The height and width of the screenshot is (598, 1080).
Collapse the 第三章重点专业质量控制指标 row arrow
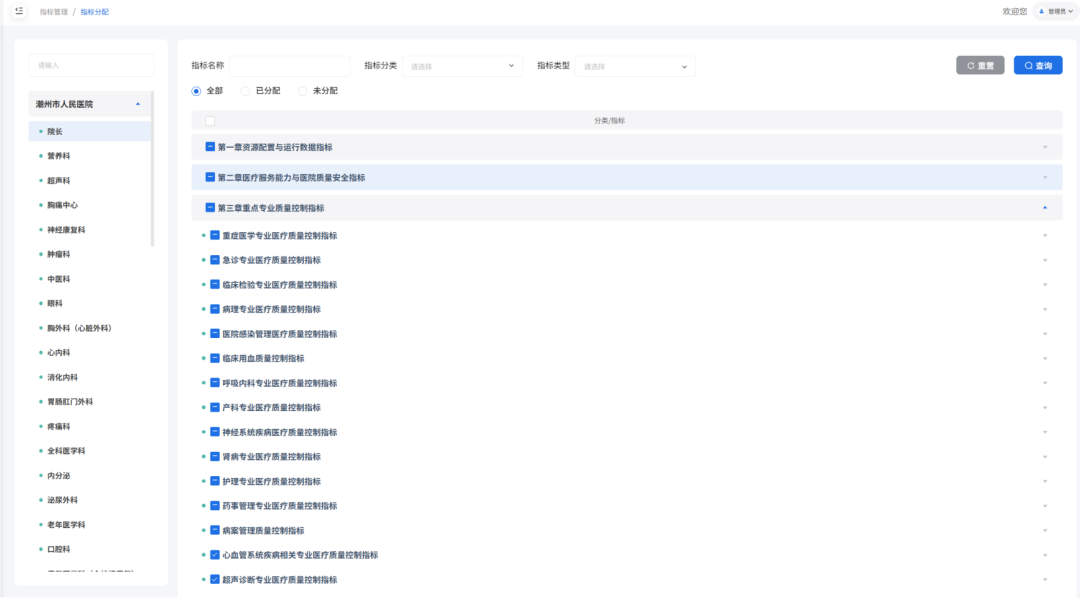(x=1045, y=208)
